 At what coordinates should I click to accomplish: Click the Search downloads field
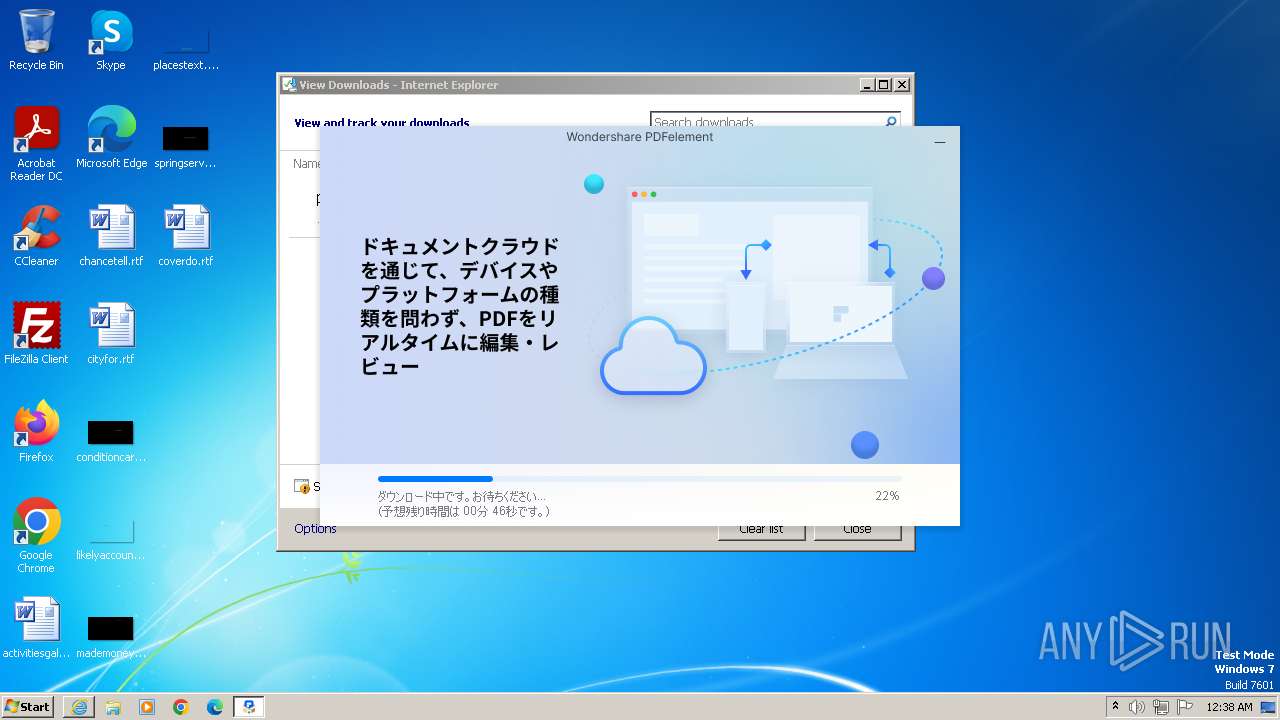click(x=765, y=122)
